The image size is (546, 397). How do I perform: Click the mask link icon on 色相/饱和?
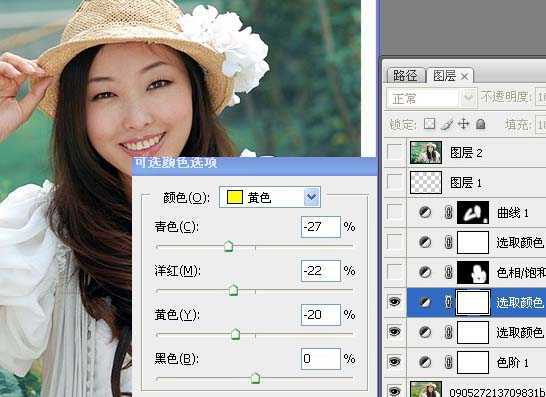click(448, 272)
